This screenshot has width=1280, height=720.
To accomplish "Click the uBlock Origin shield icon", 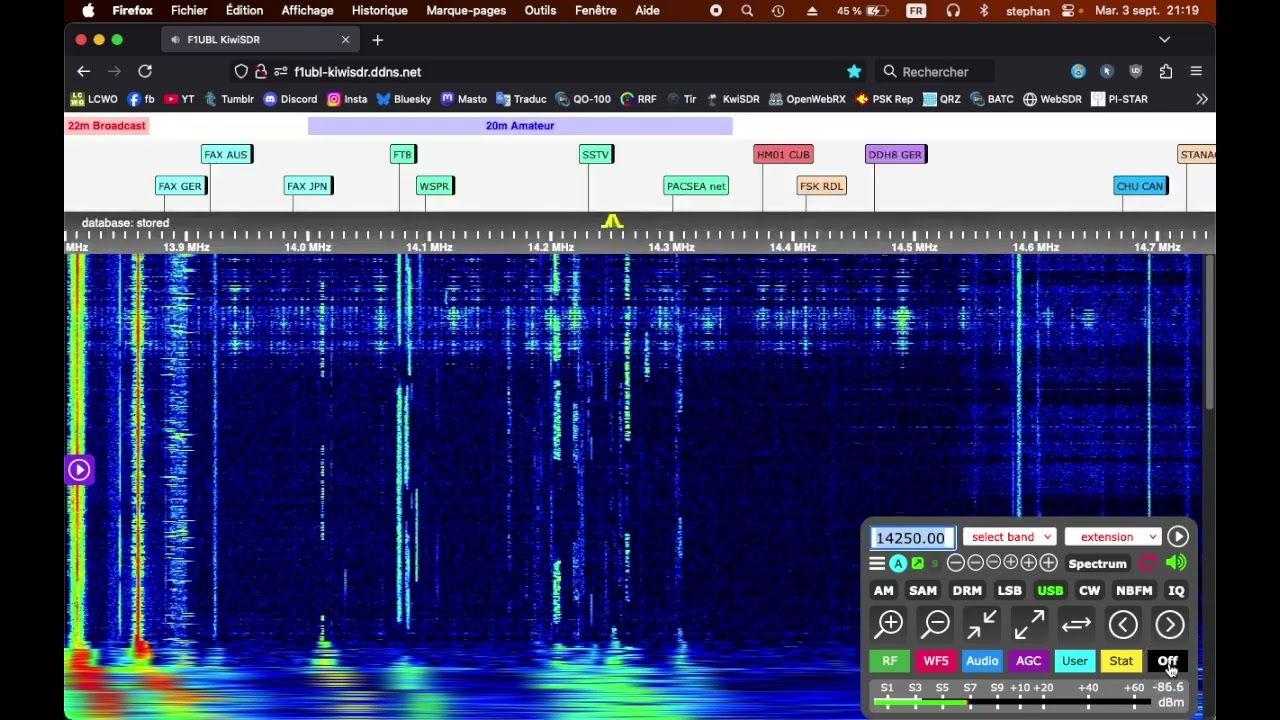I will (1136, 72).
